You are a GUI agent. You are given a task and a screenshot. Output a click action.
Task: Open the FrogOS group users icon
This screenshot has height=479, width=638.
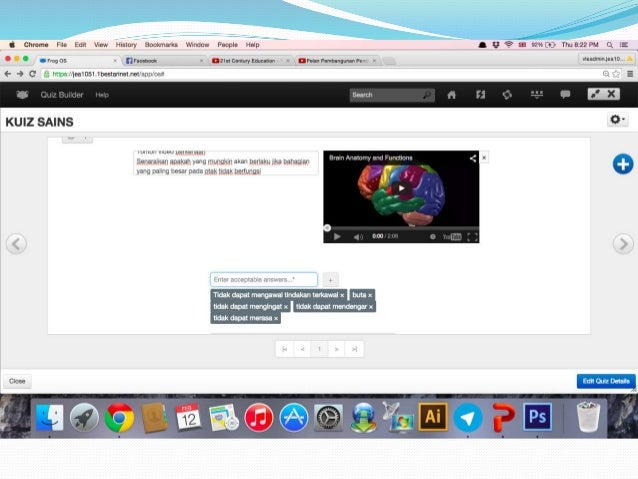click(x=537, y=95)
